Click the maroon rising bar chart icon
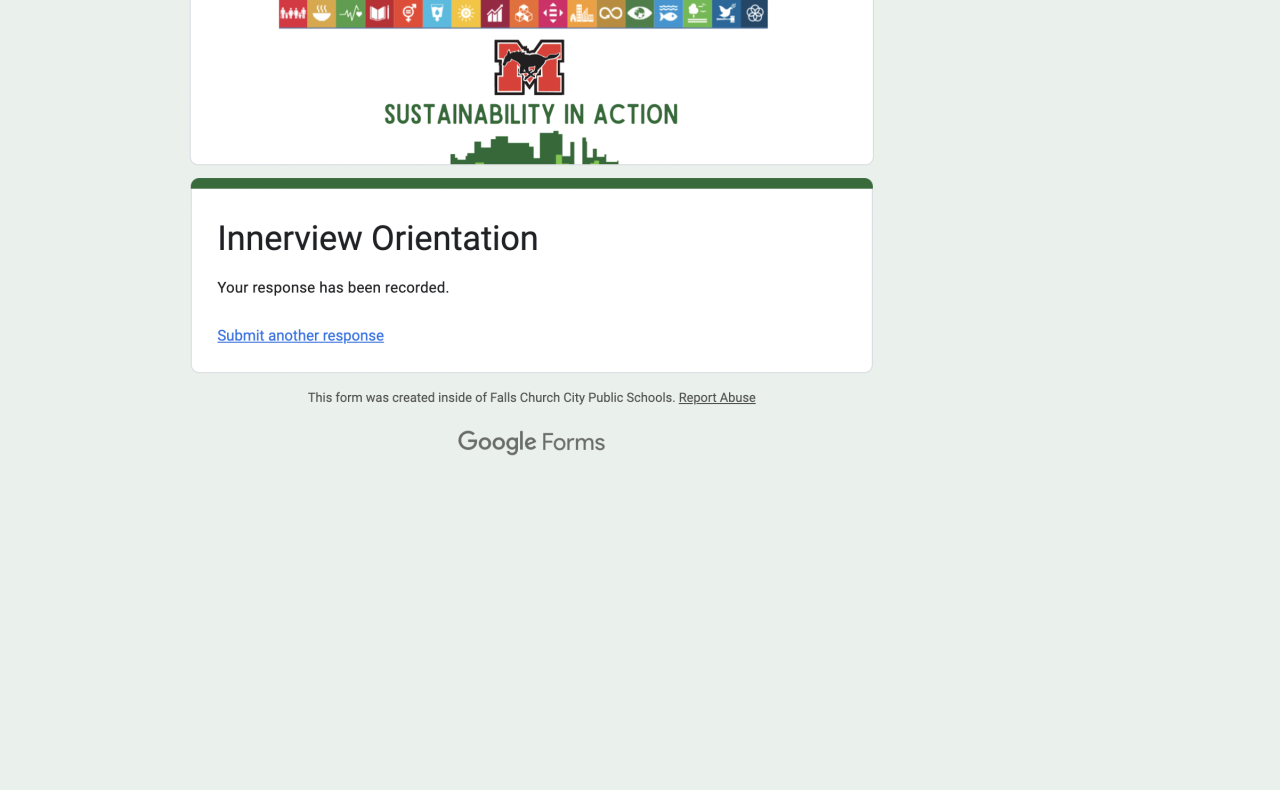Image resolution: width=1280 pixels, height=790 pixels. point(495,14)
